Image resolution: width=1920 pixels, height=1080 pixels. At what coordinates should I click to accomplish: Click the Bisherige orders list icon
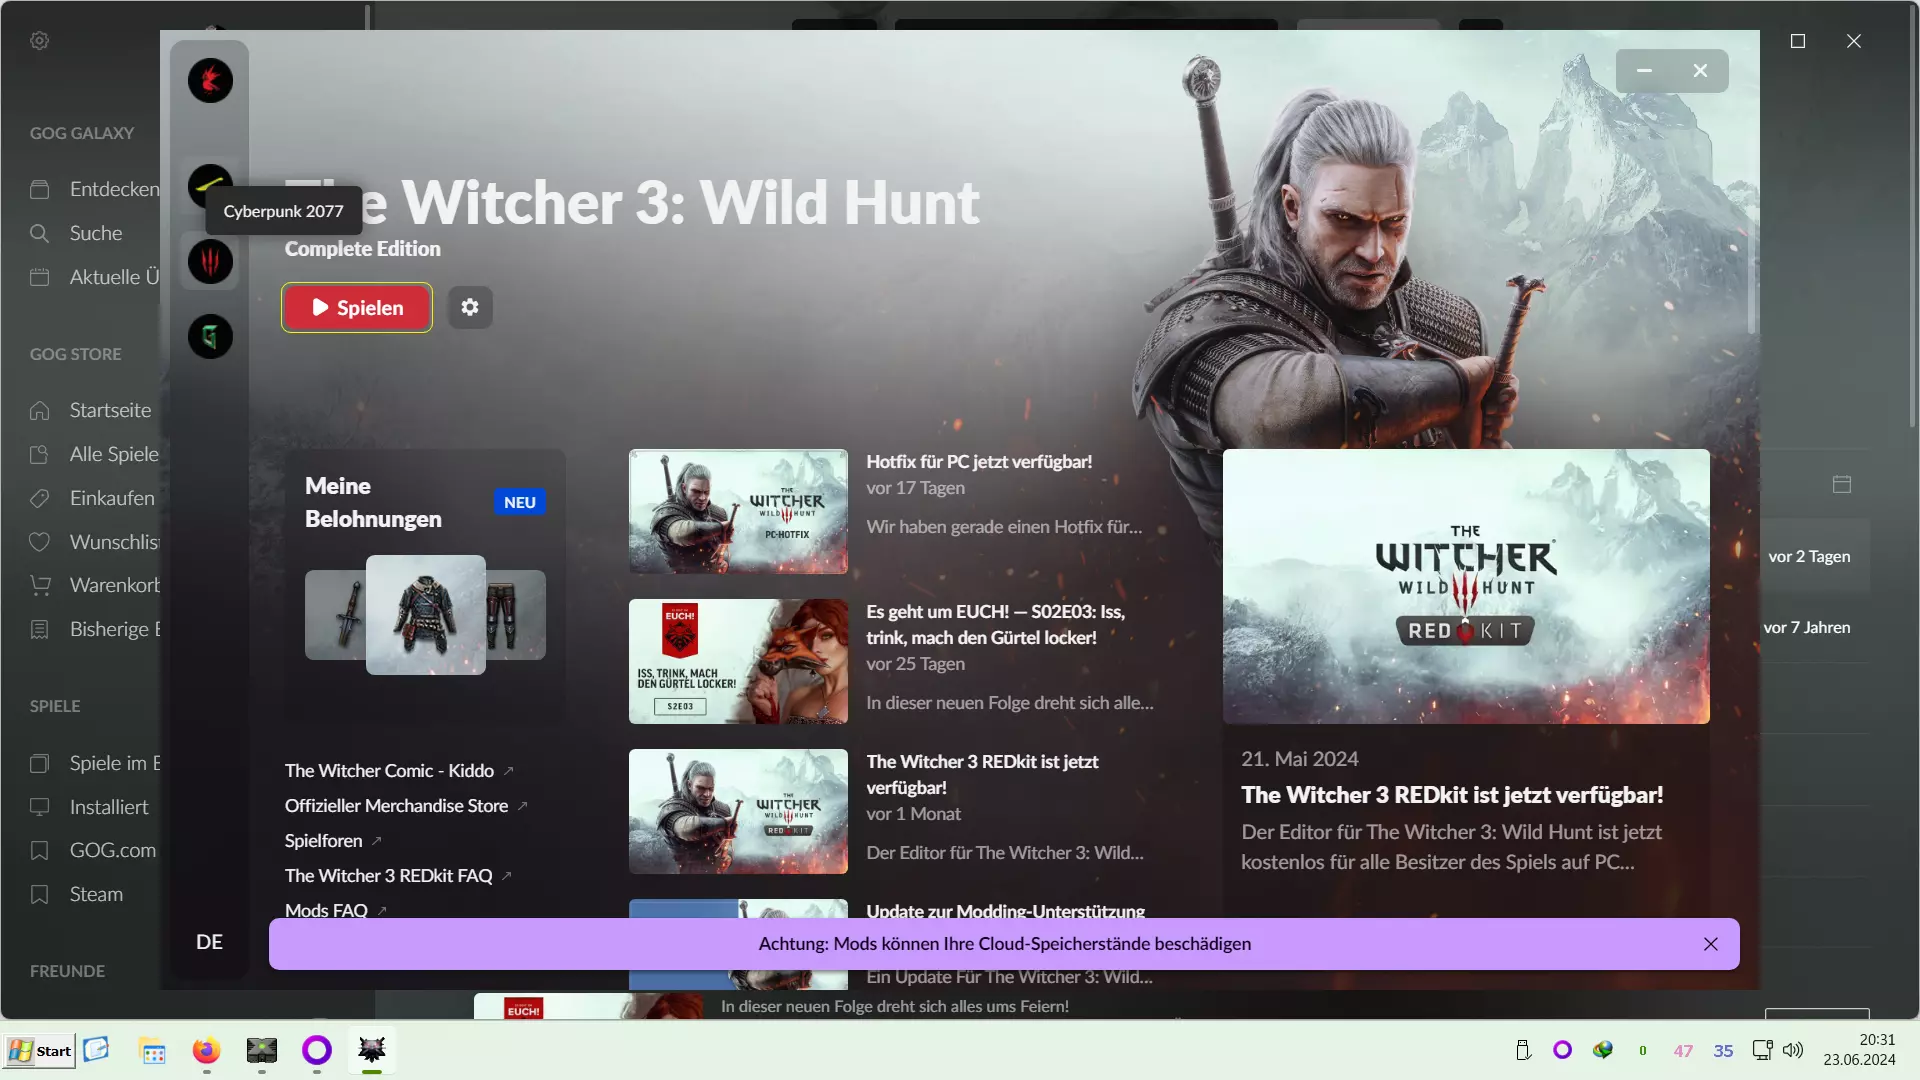40,629
